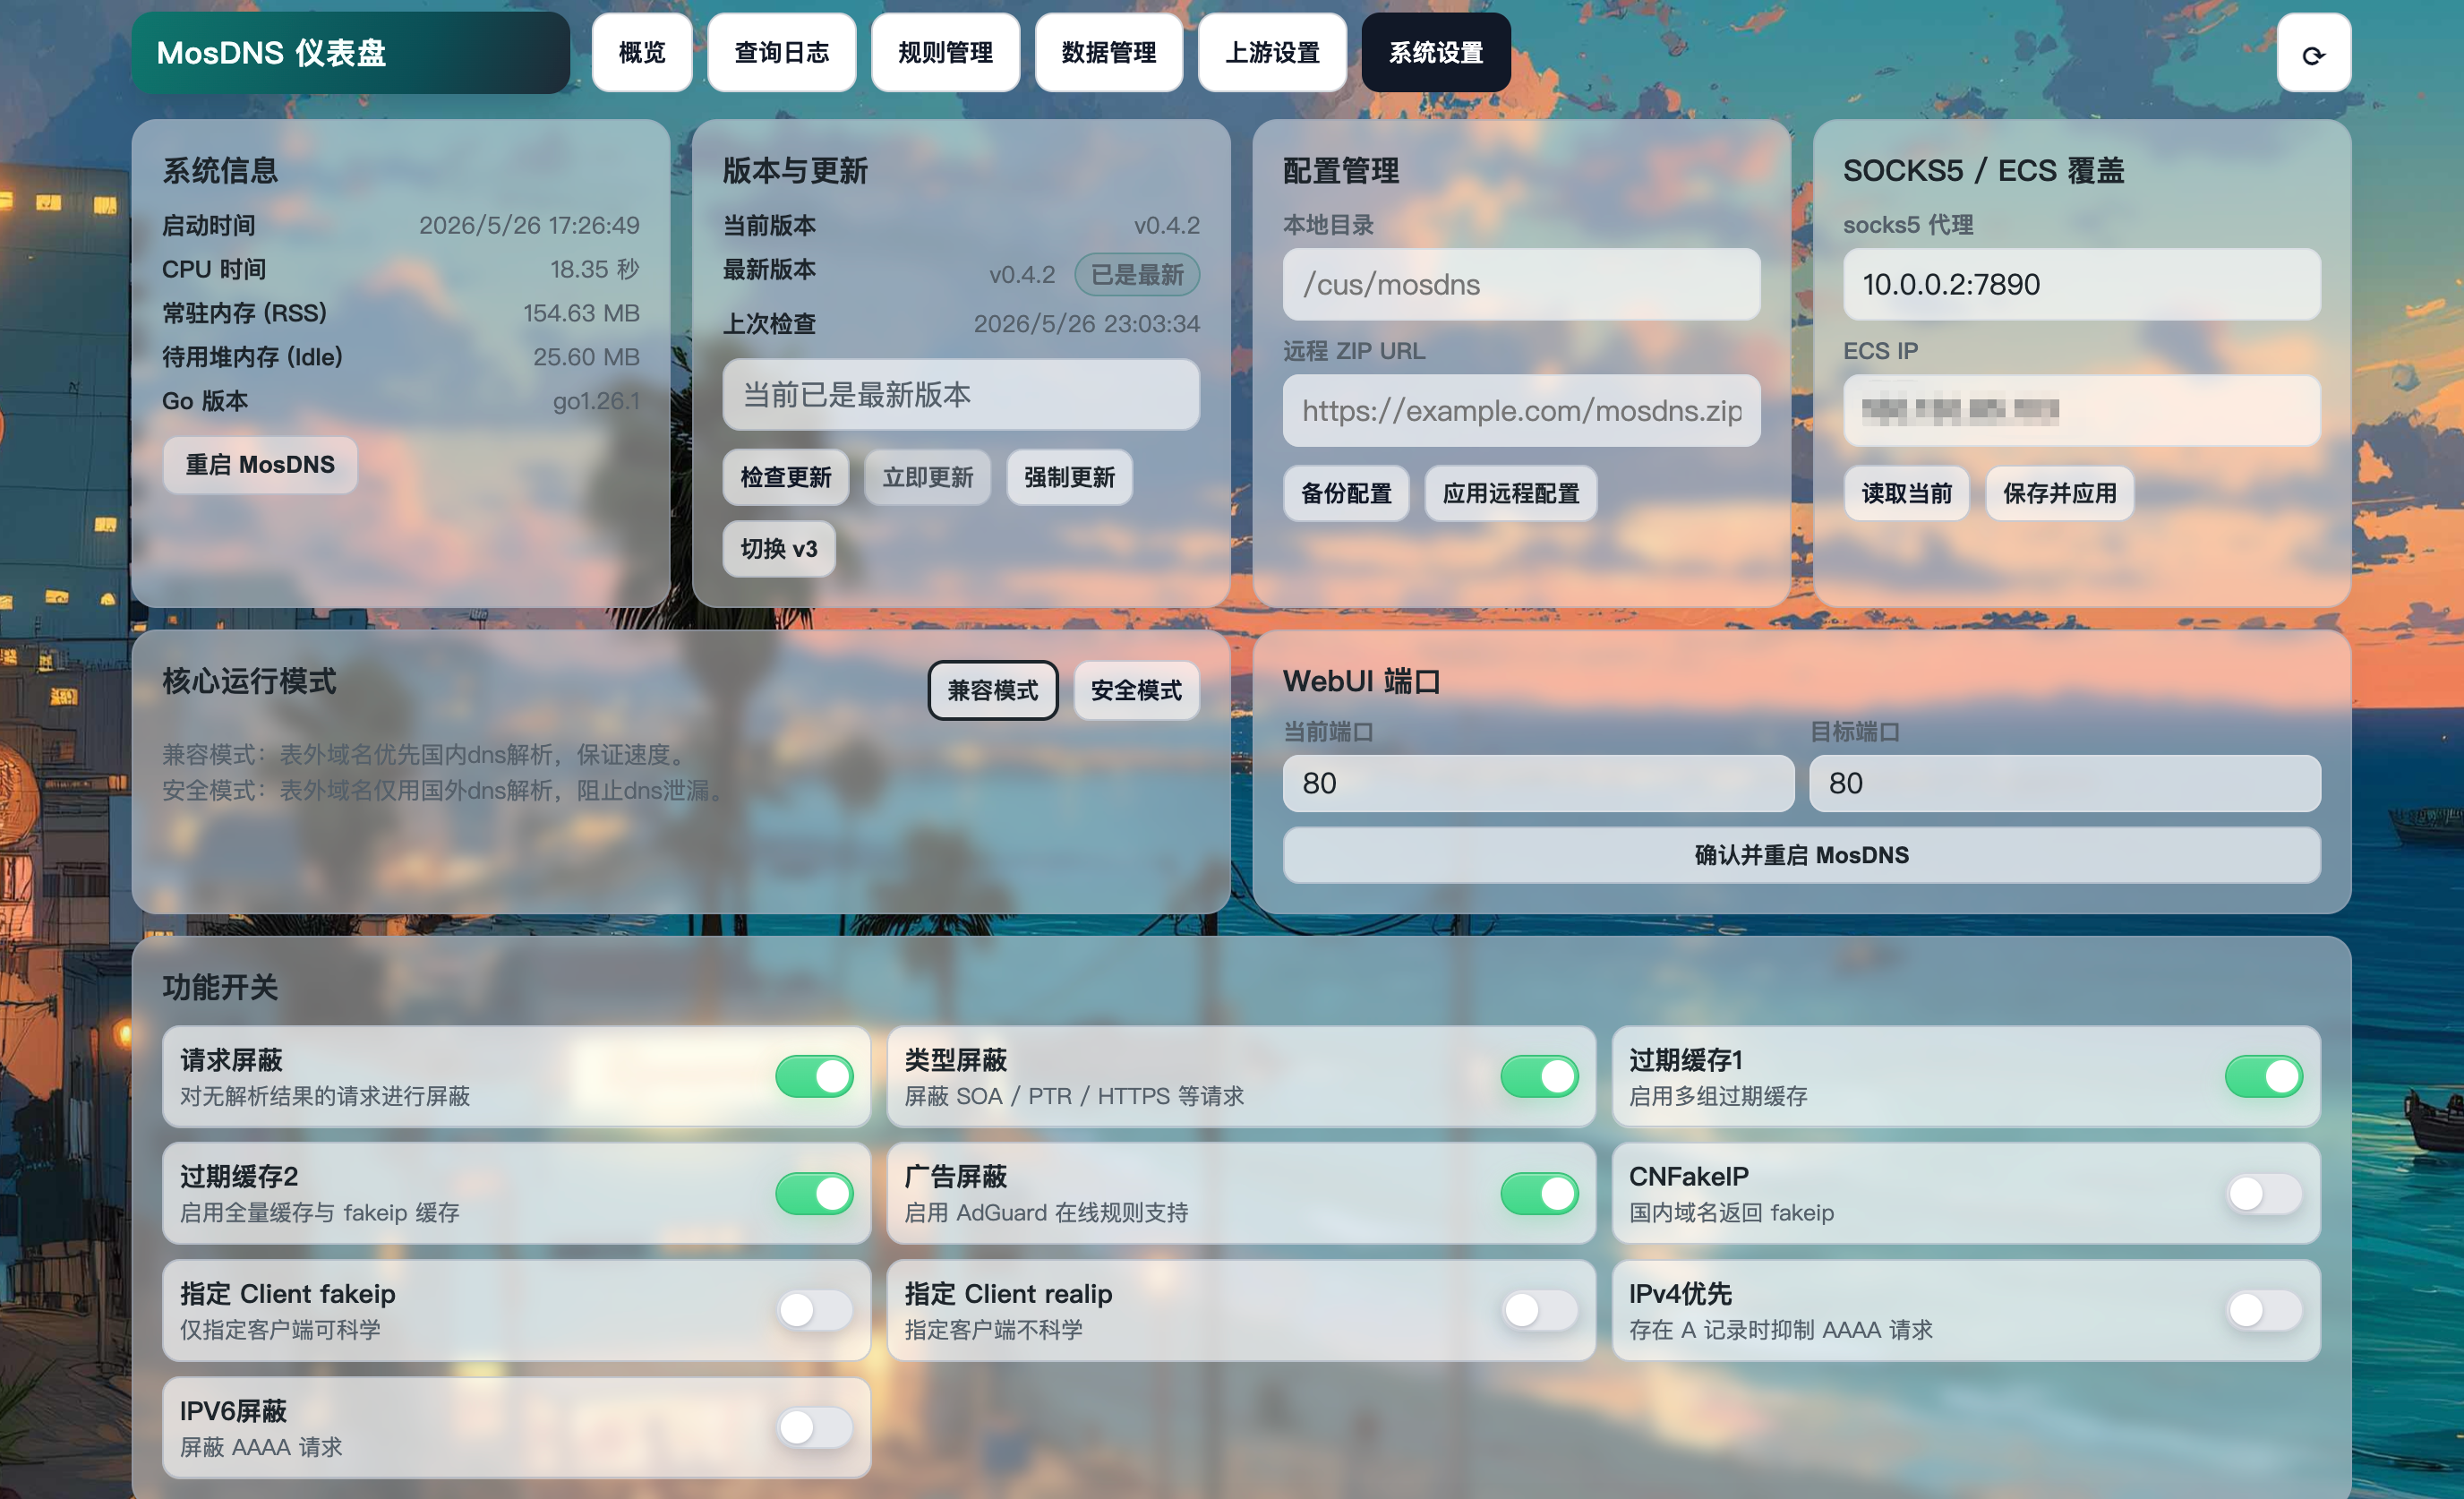Click the 配置管理 heading
The height and width of the screenshot is (1499, 2464).
[x=1341, y=171]
